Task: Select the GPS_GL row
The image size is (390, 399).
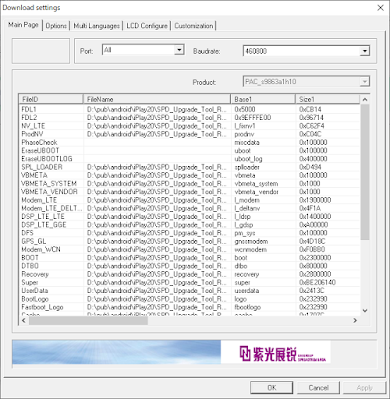Action: pyautogui.click(x=189, y=241)
